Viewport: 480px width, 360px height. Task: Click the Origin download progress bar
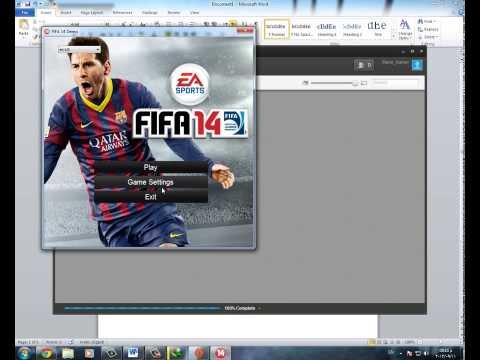pyautogui.click(x=143, y=308)
